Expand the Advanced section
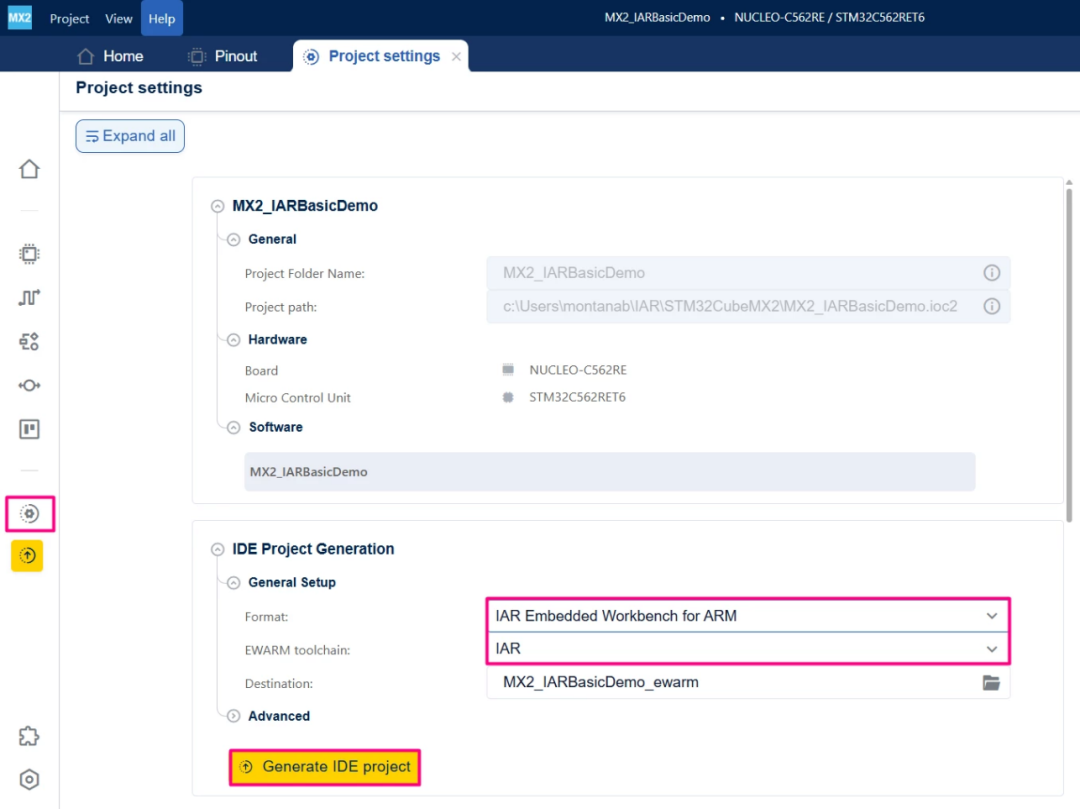The image size is (1080, 809). [x=233, y=716]
